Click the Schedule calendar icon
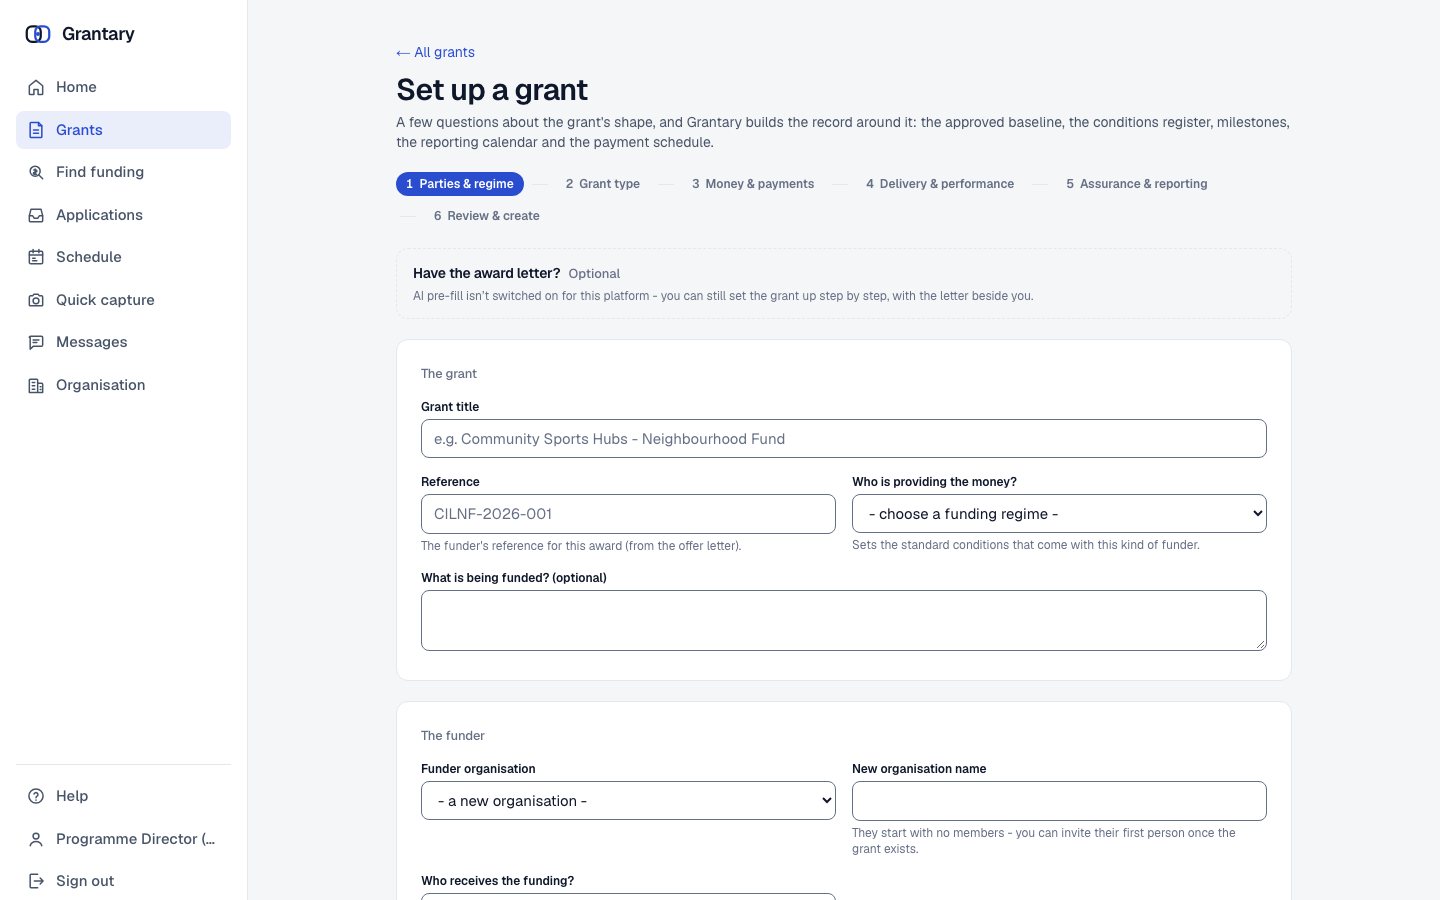The width and height of the screenshot is (1440, 900). click(36, 257)
